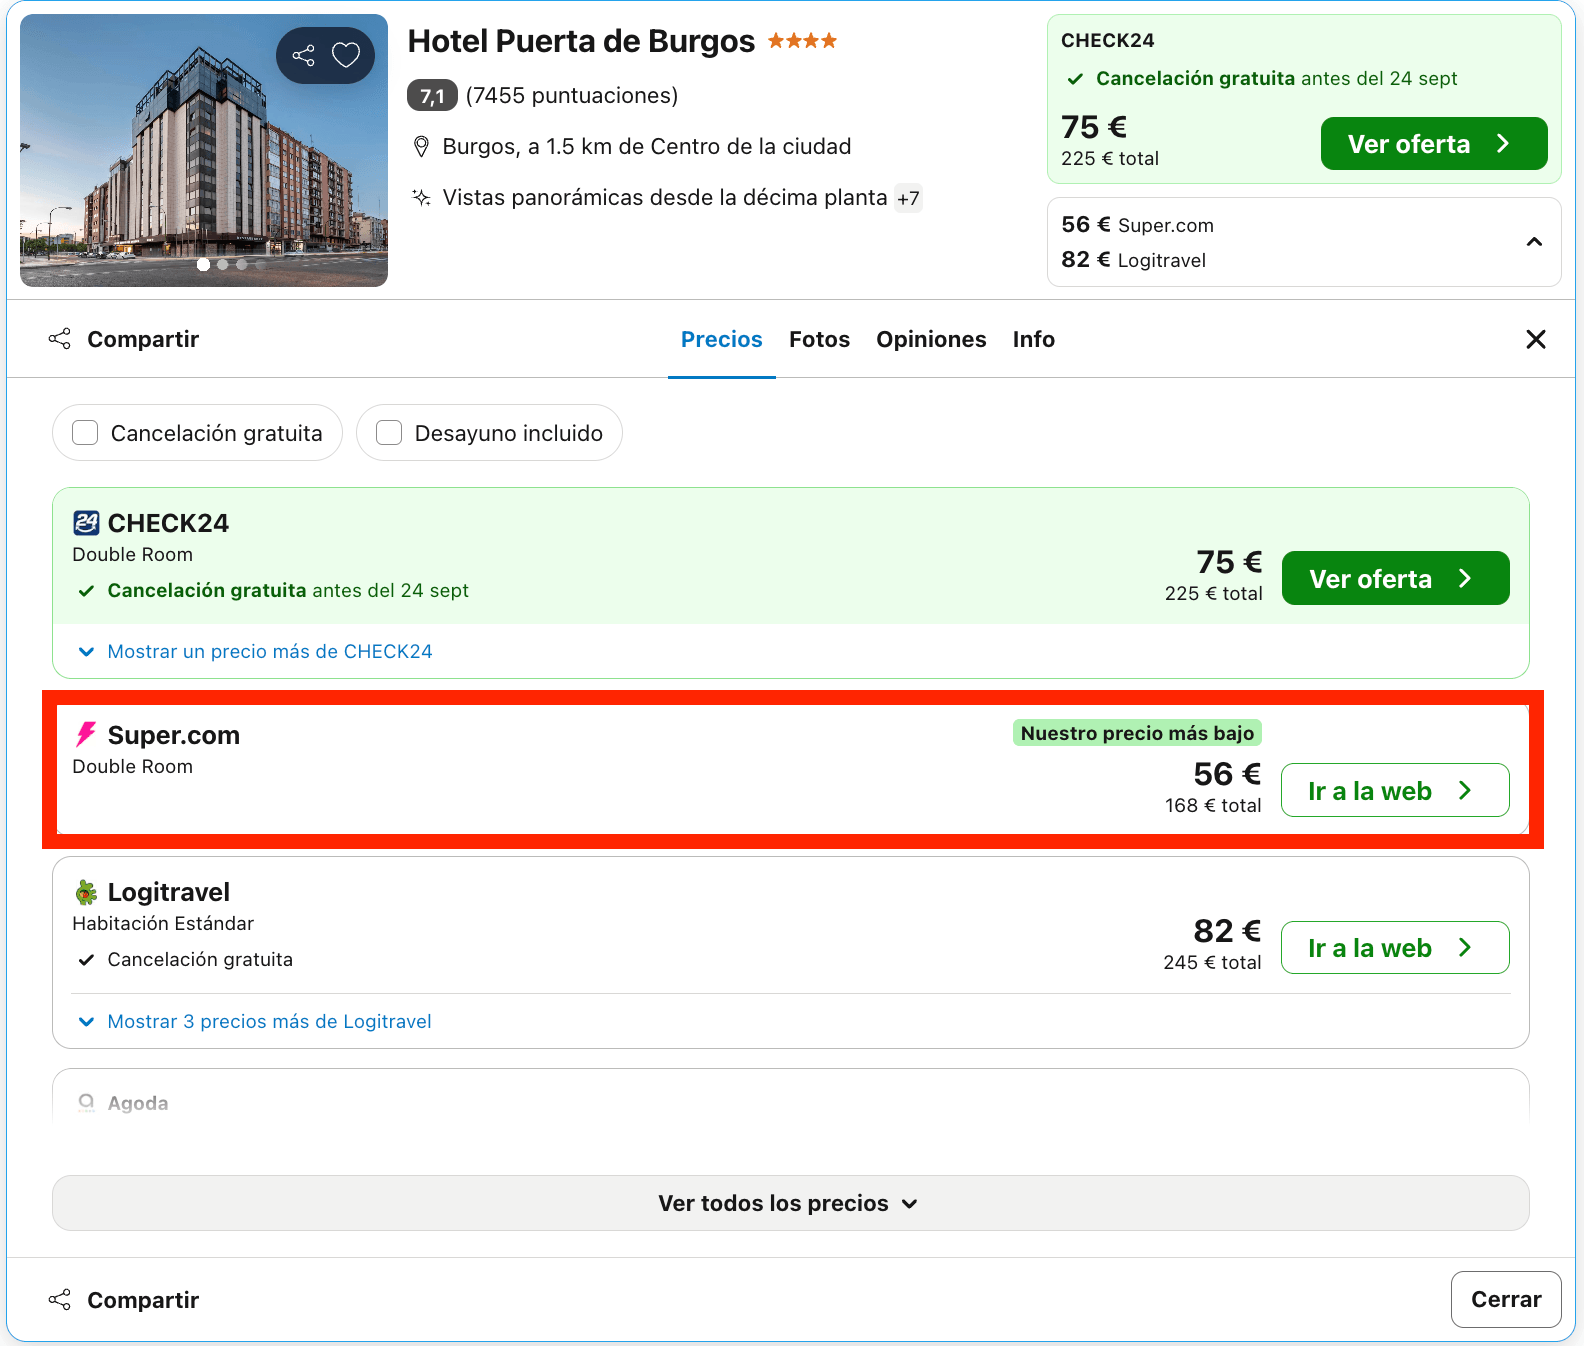
Task: Expand Ver todos los precios
Action: coord(790,1203)
